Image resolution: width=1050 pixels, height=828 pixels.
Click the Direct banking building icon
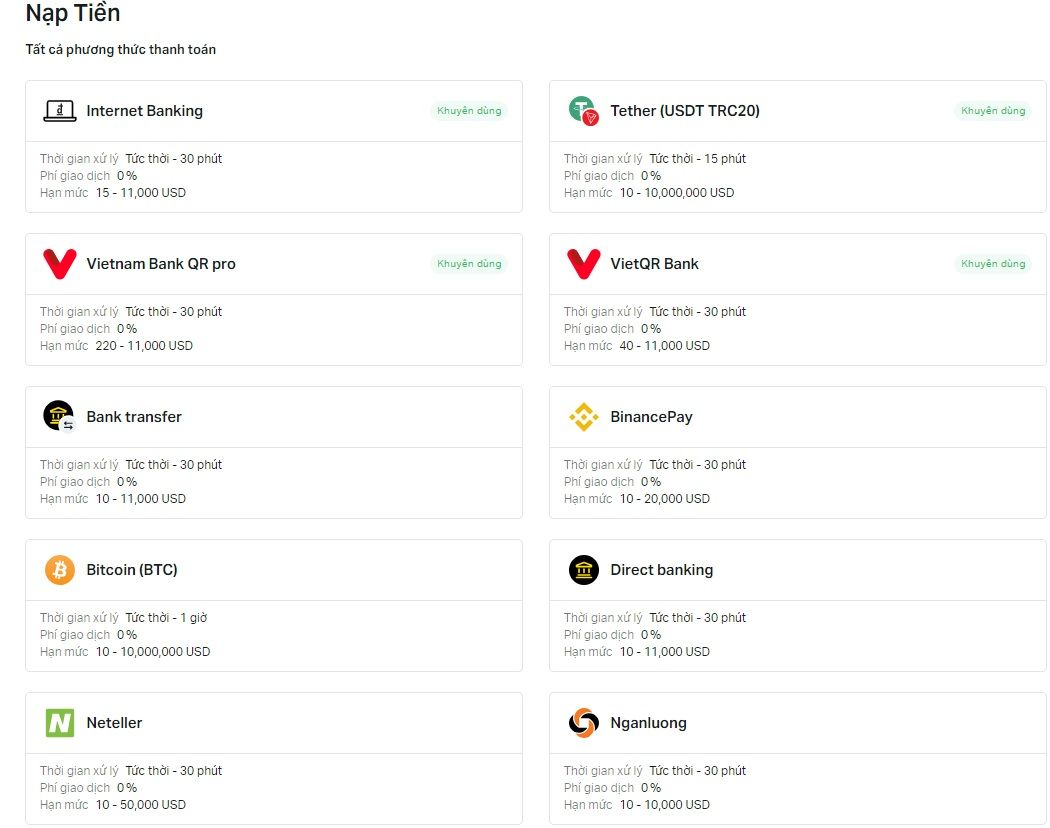point(583,569)
